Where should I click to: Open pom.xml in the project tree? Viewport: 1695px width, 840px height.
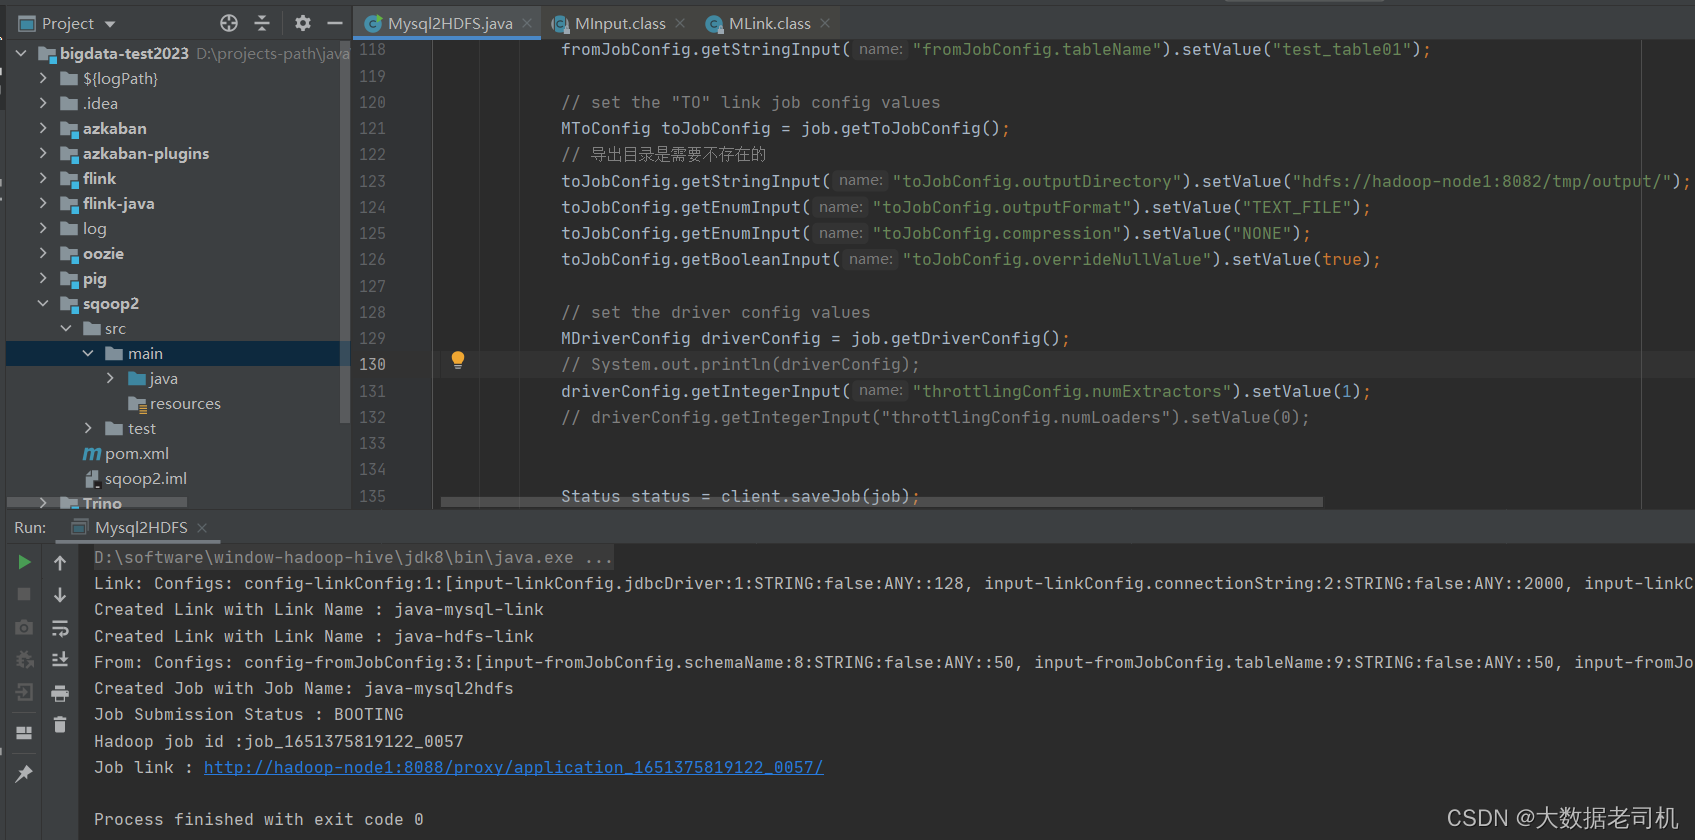click(125, 453)
